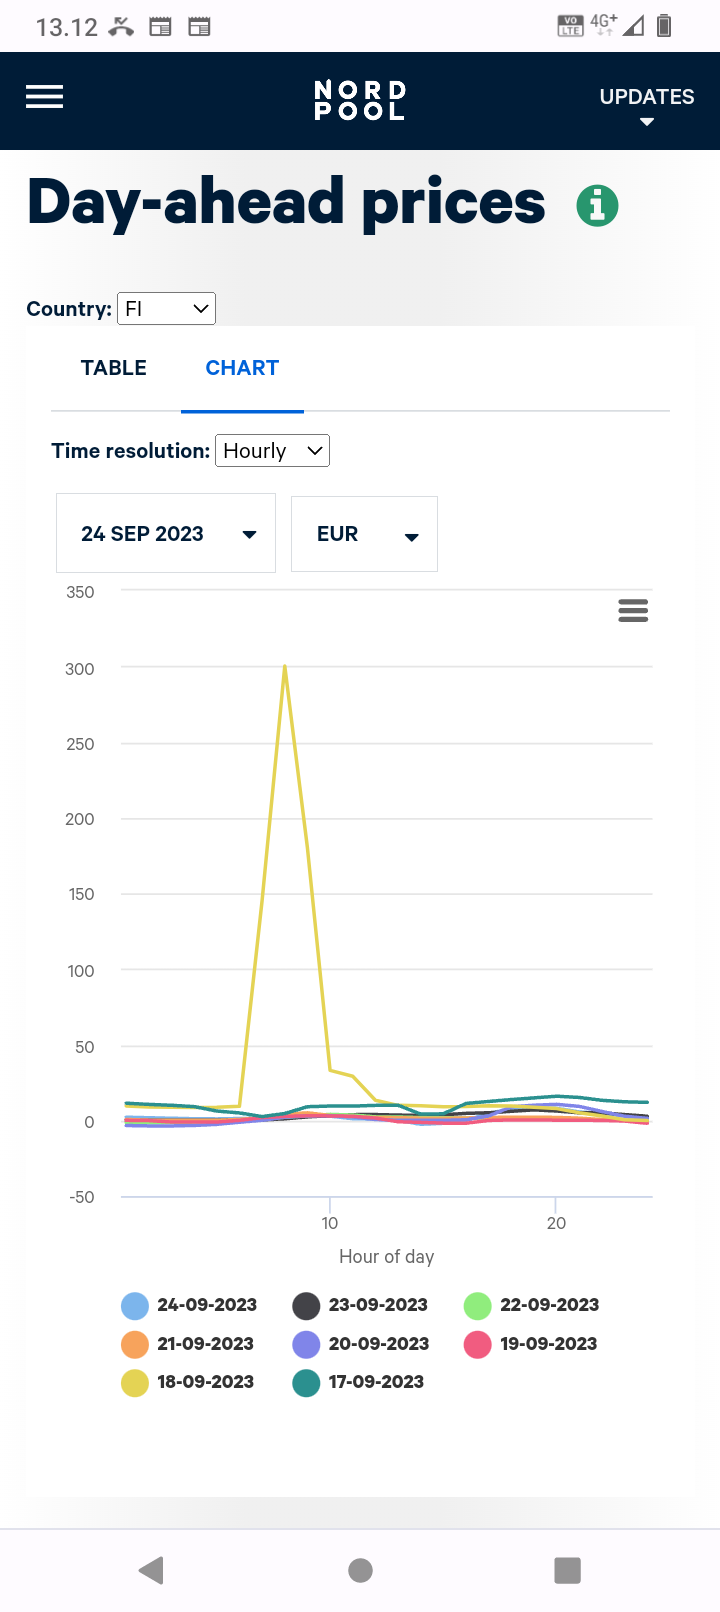This screenshot has height=1612, width=720.
Task: Tap the battery status icon
Action: click(x=664, y=26)
